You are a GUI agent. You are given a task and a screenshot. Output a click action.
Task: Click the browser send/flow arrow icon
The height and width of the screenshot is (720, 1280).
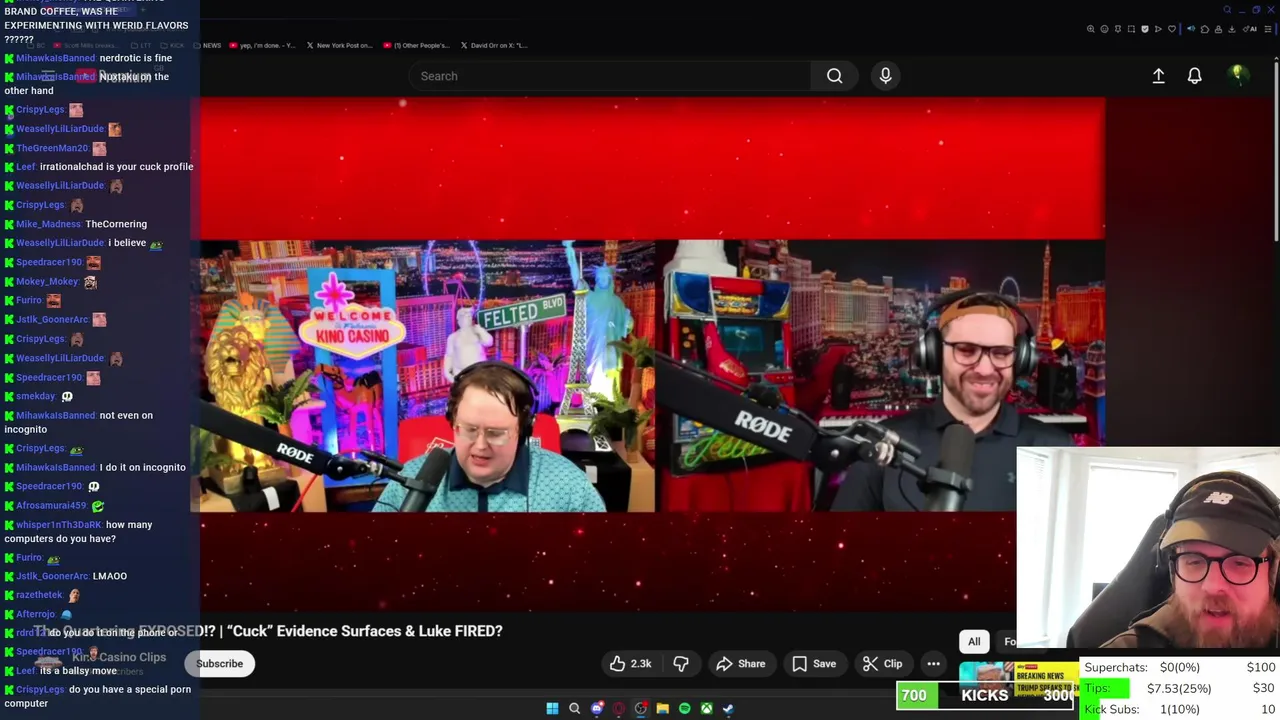(1158, 29)
